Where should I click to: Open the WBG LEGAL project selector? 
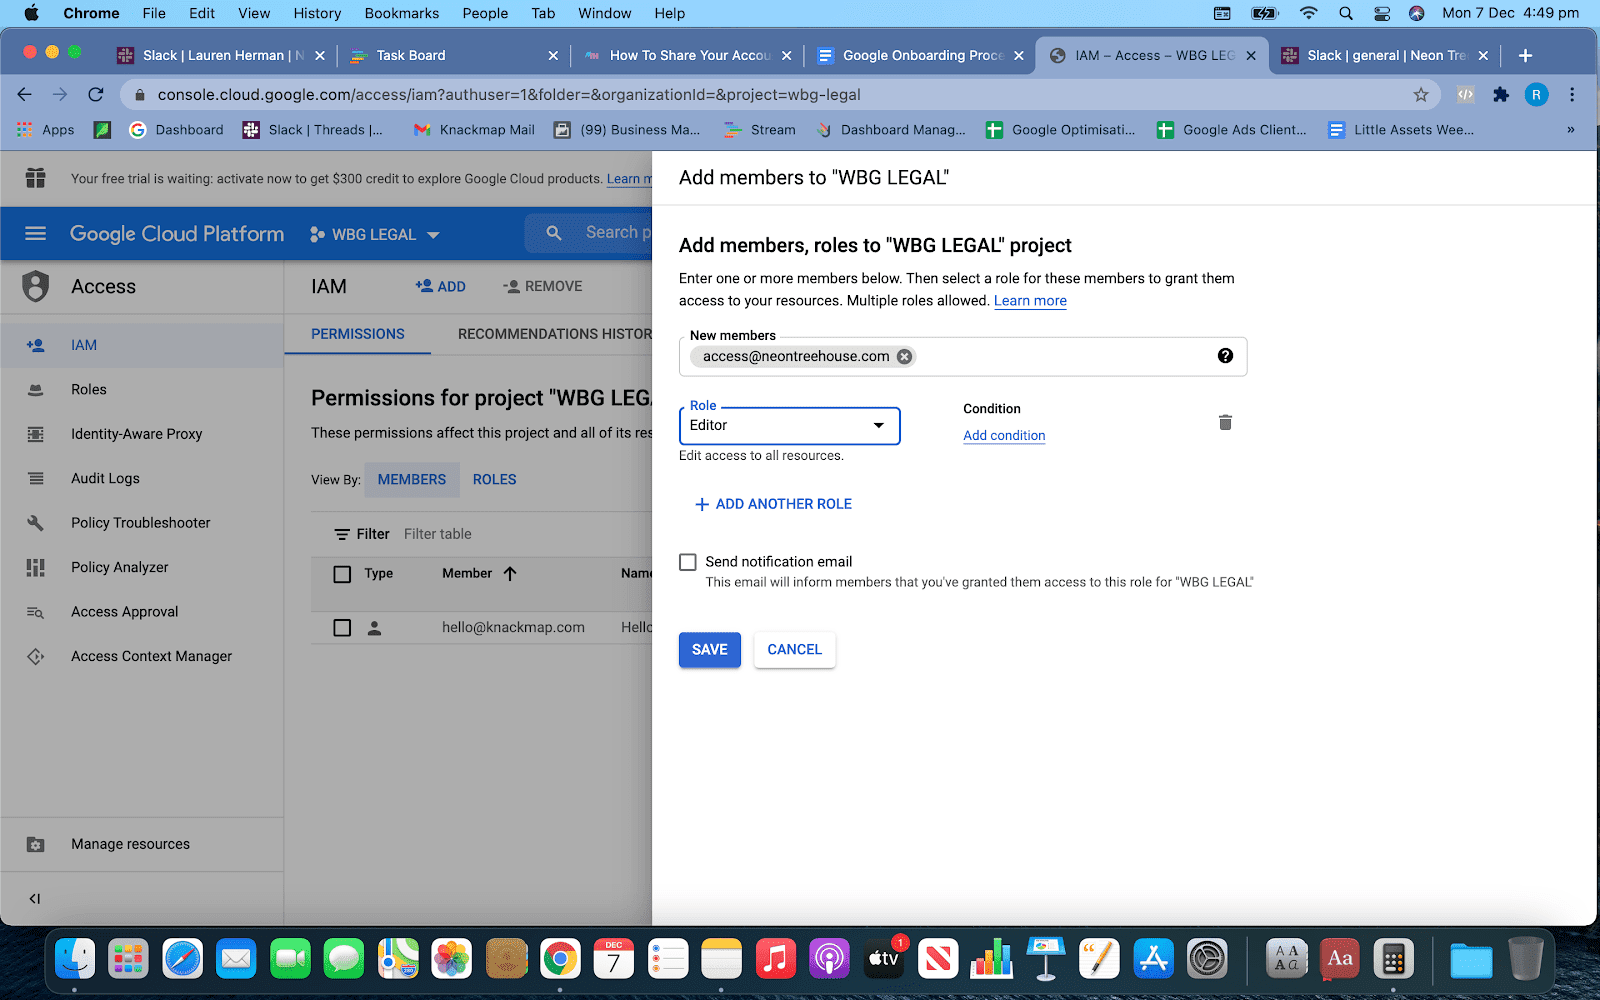(375, 234)
